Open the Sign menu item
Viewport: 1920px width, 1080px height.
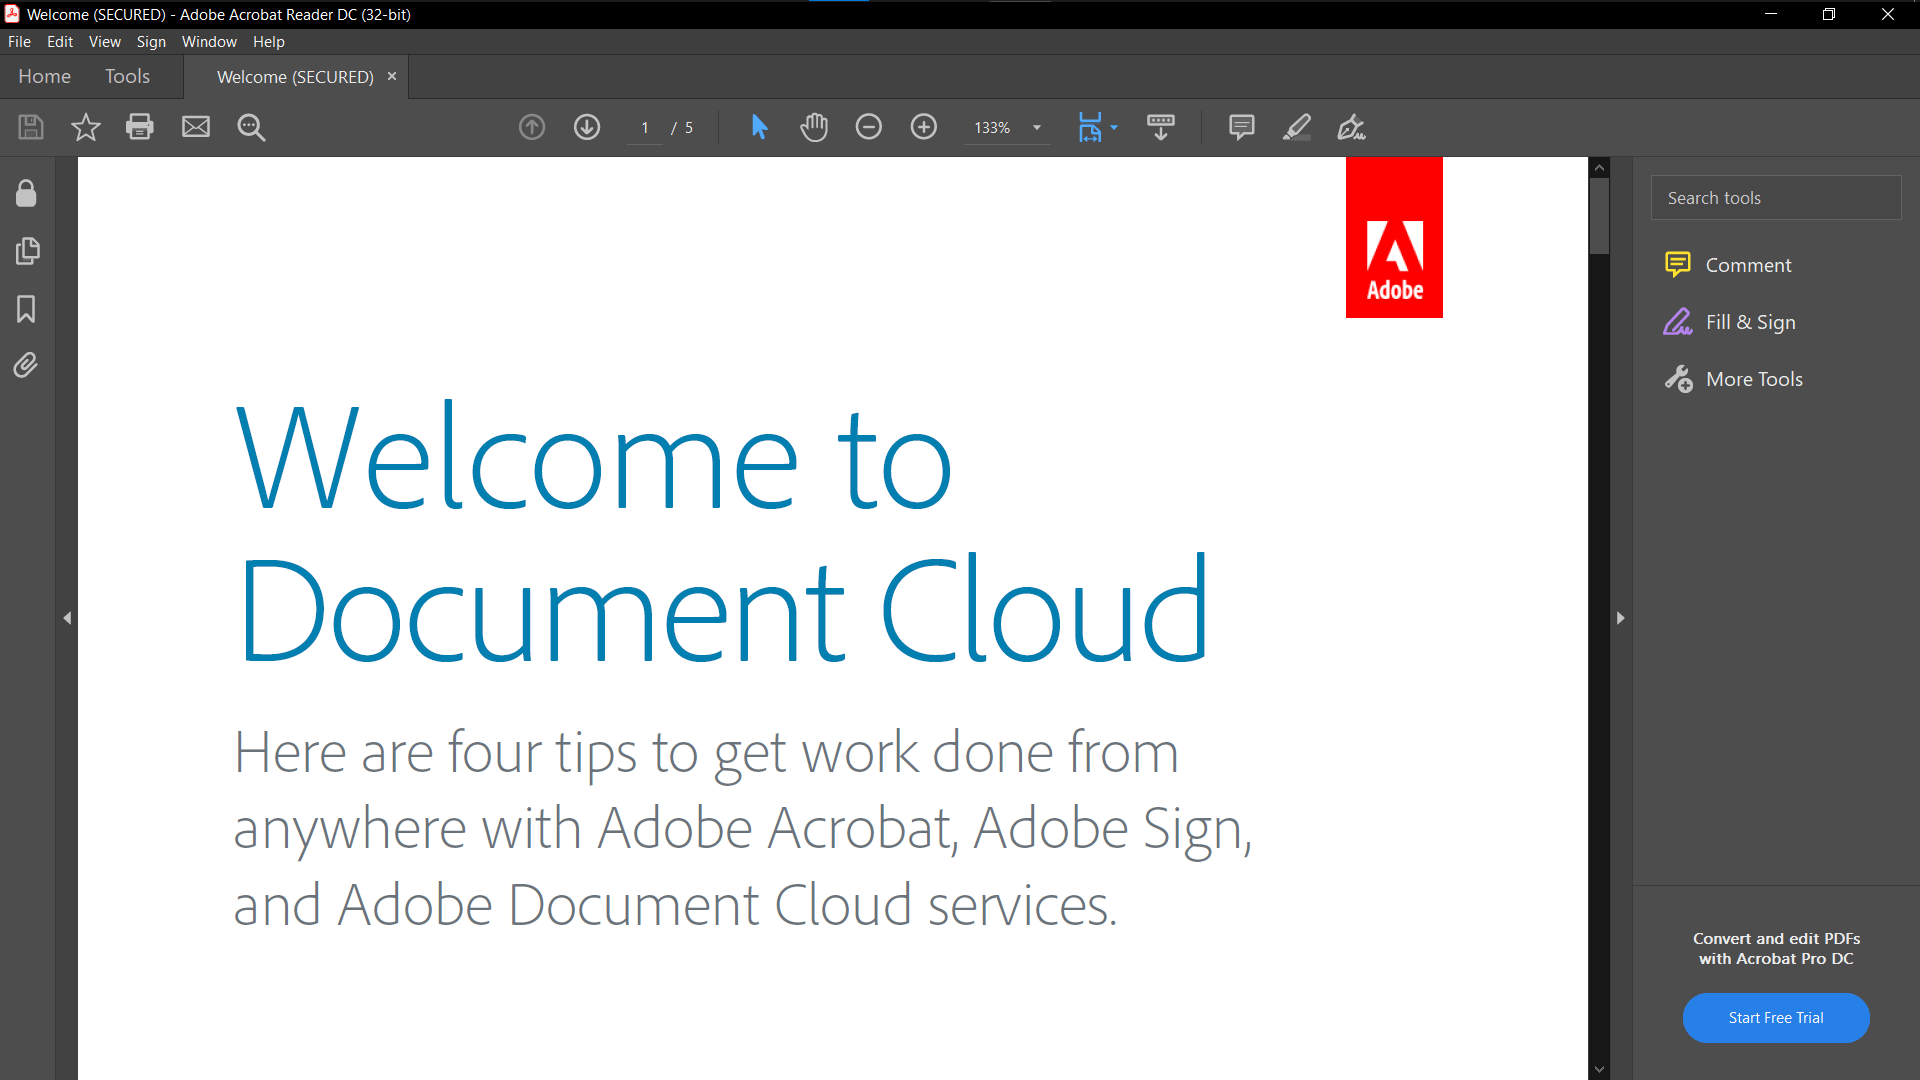(x=149, y=41)
